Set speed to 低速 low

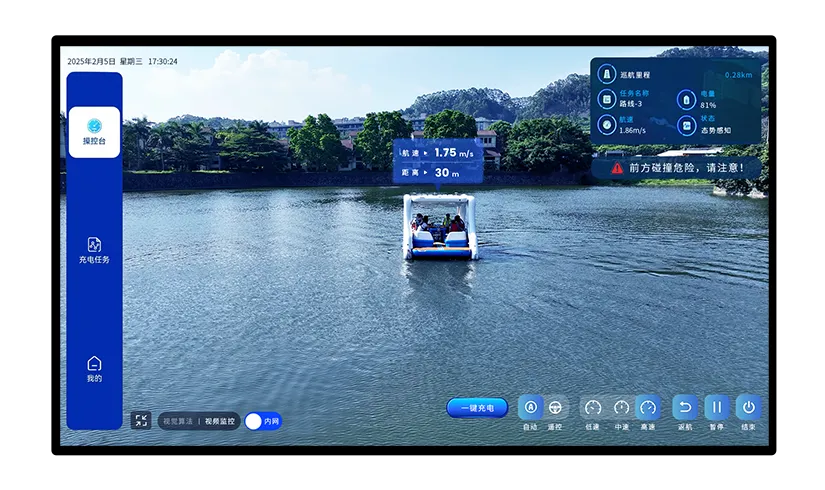(x=593, y=407)
